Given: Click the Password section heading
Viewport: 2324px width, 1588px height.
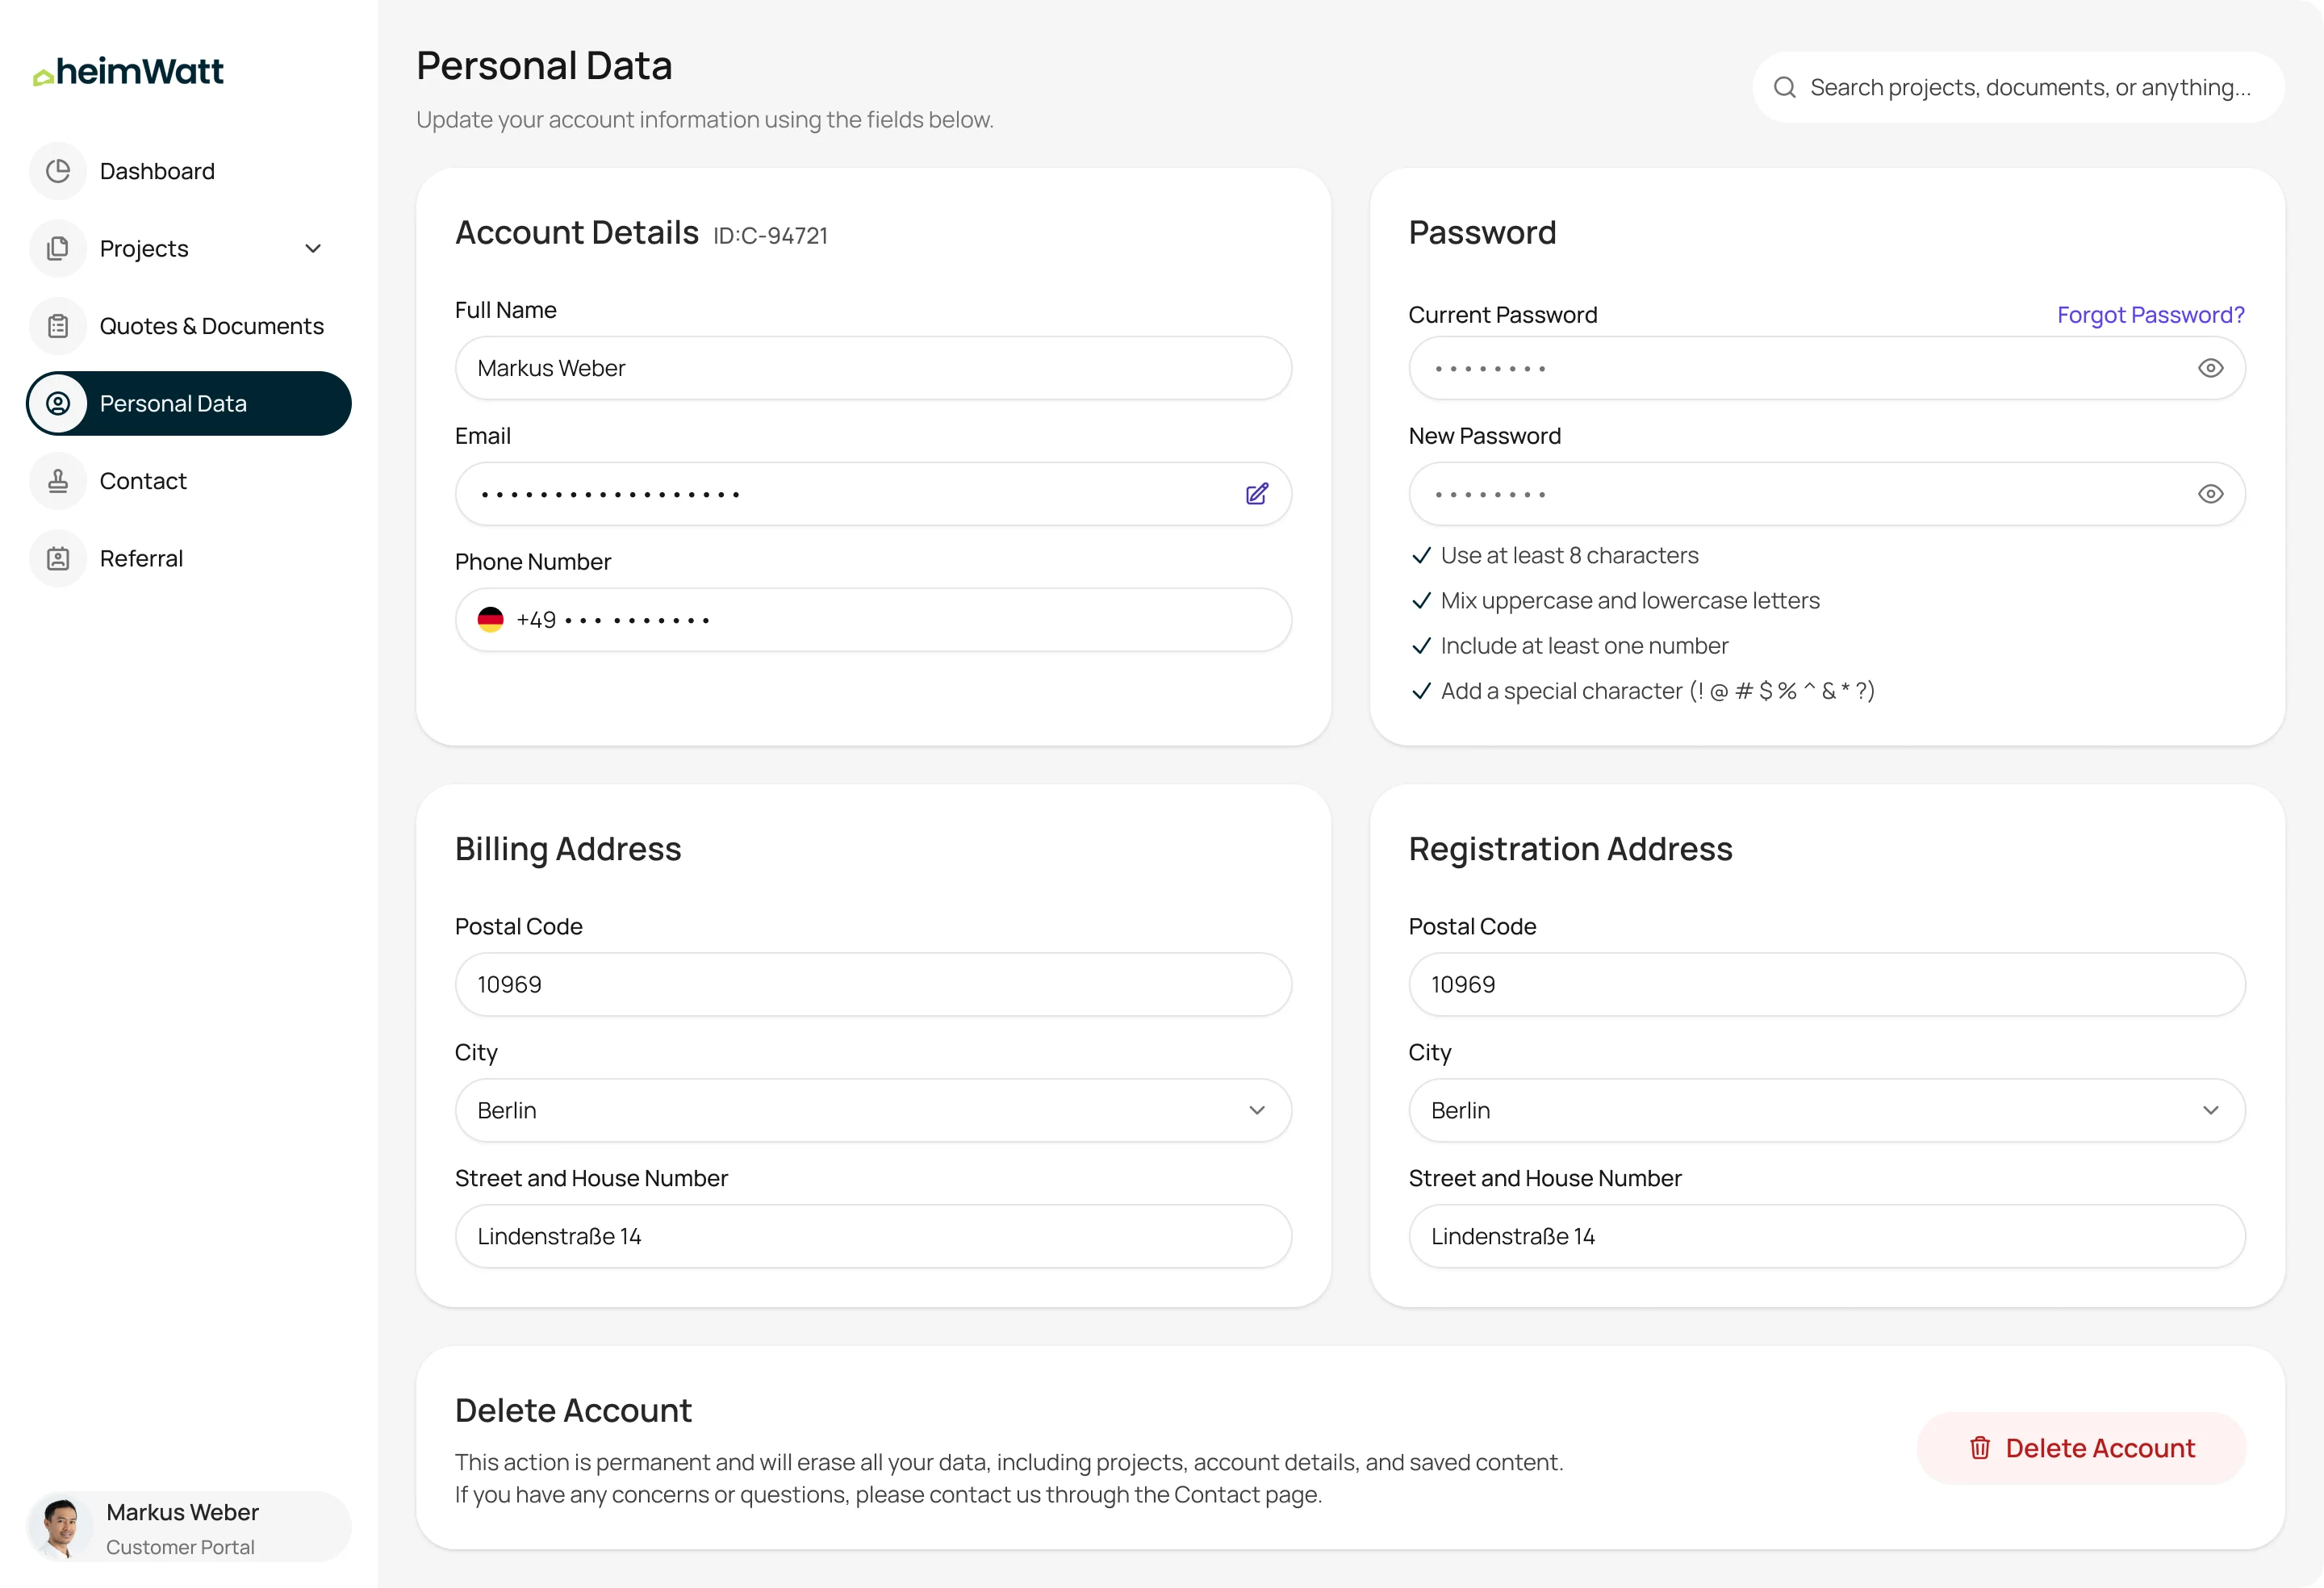Looking at the screenshot, I should [1482, 232].
